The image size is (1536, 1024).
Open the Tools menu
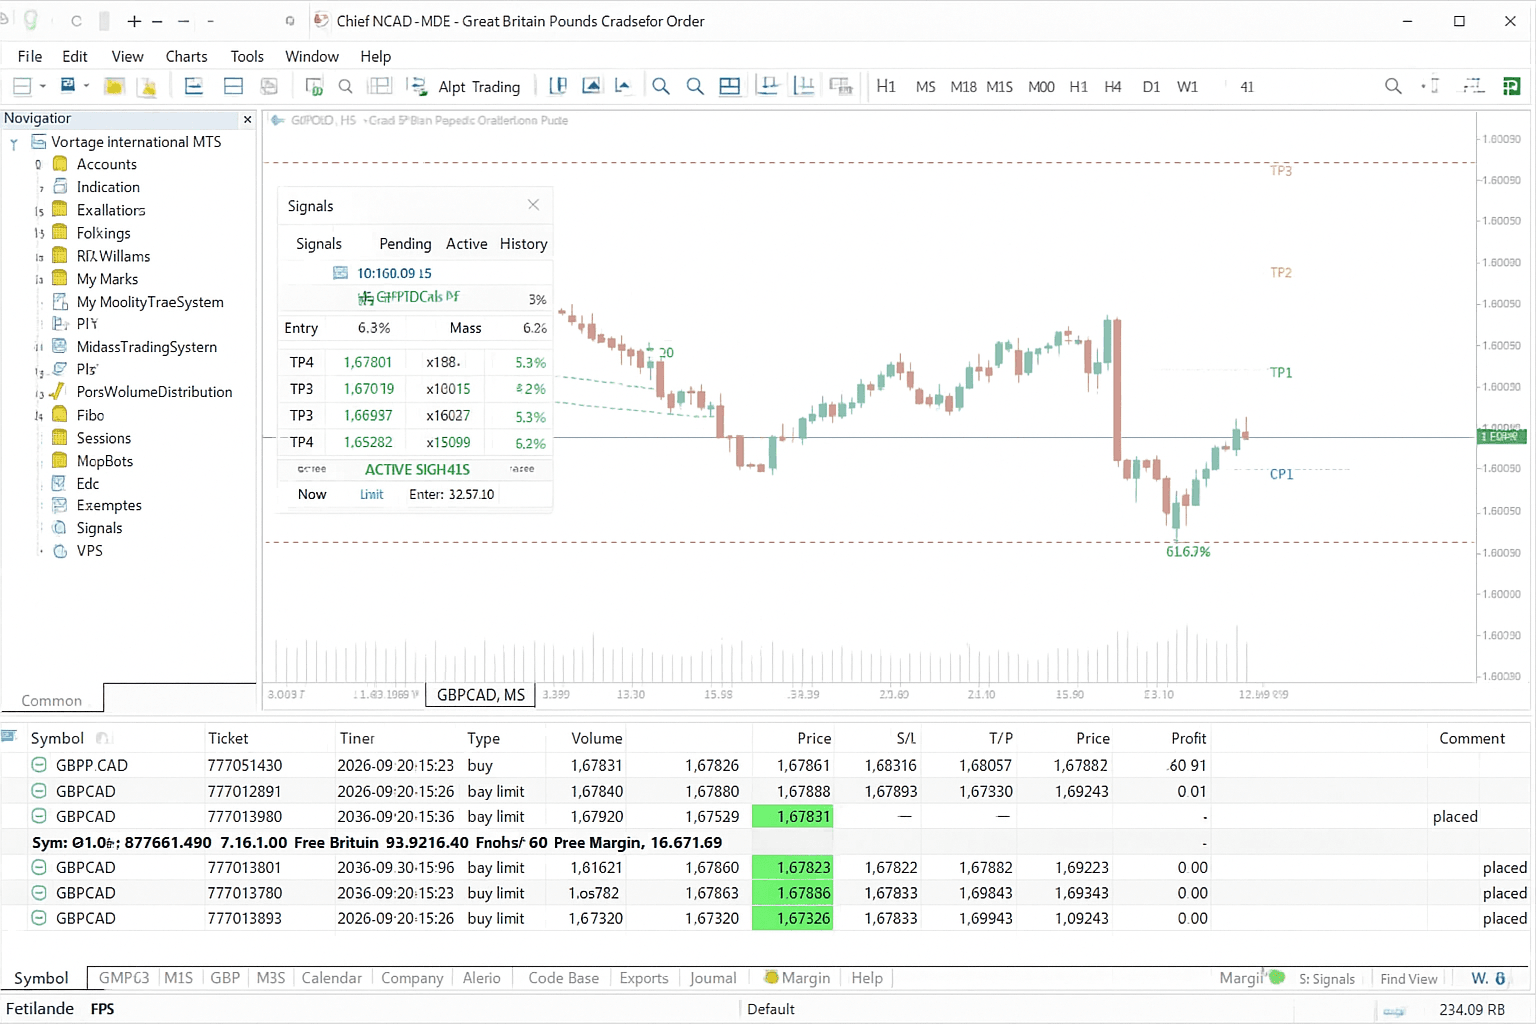coord(247,57)
